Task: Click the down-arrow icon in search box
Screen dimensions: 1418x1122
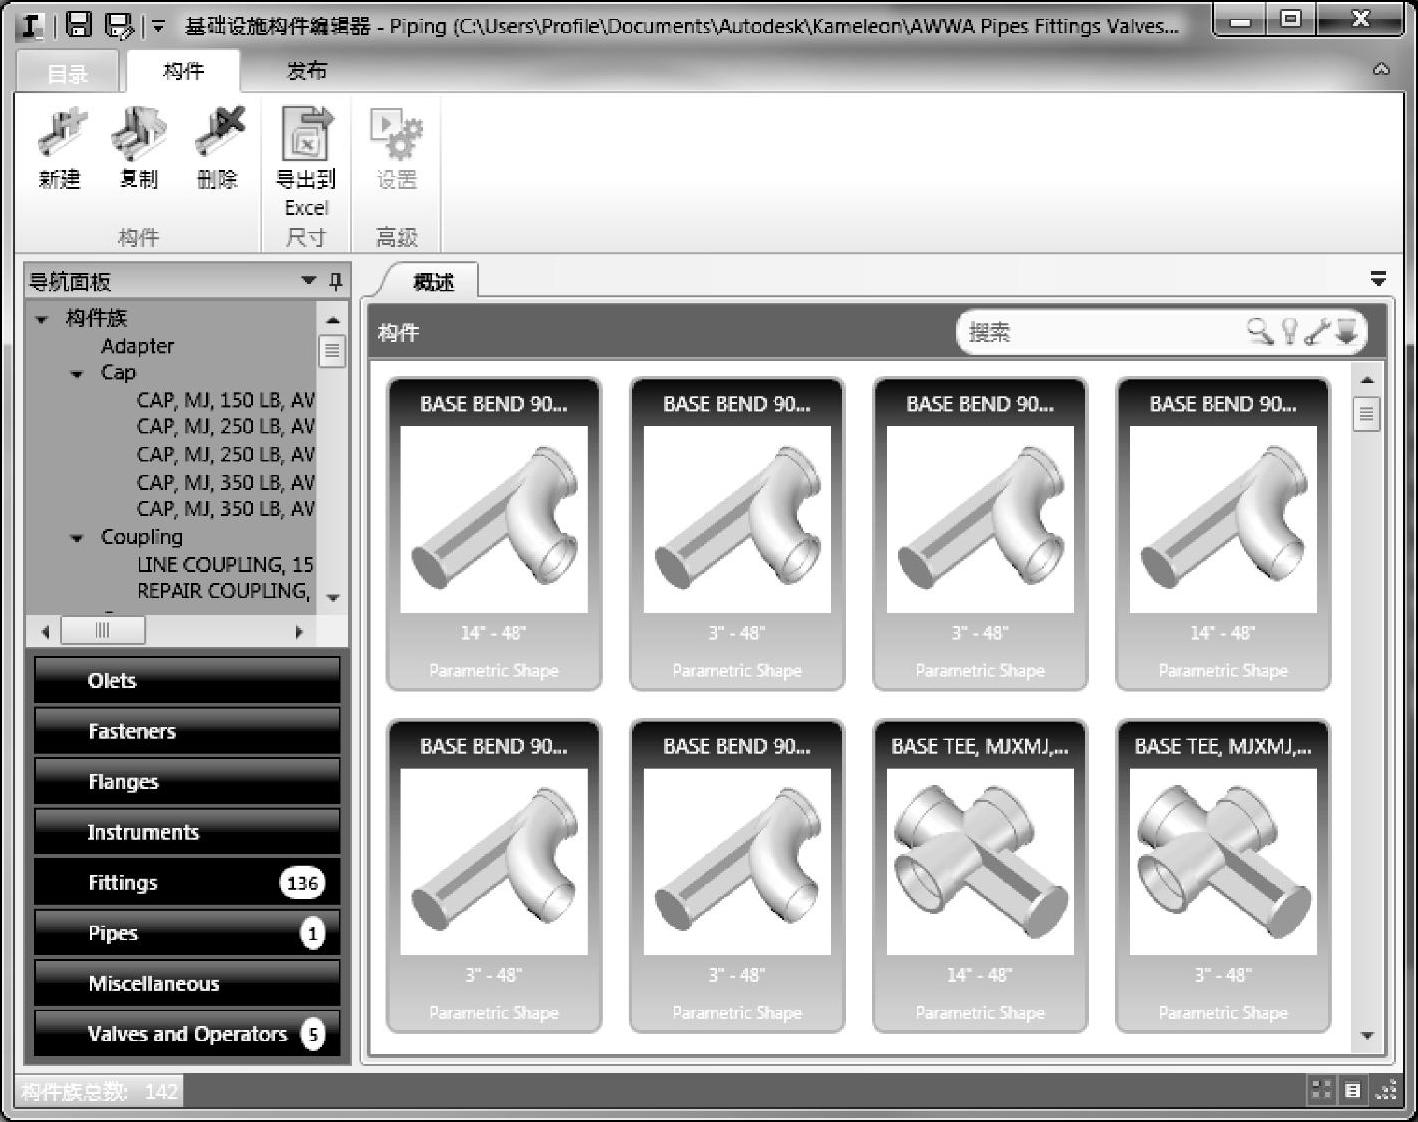Action: 1346,331
